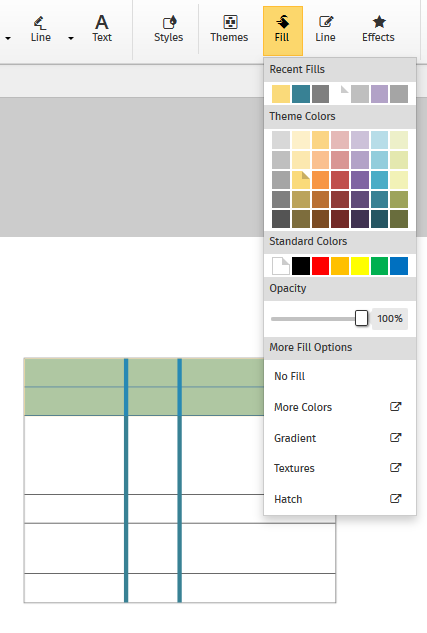The height and width of the screenshot is (633, 427).
Task: Pick purple recent fill swatch
Action: click(379, 94)
